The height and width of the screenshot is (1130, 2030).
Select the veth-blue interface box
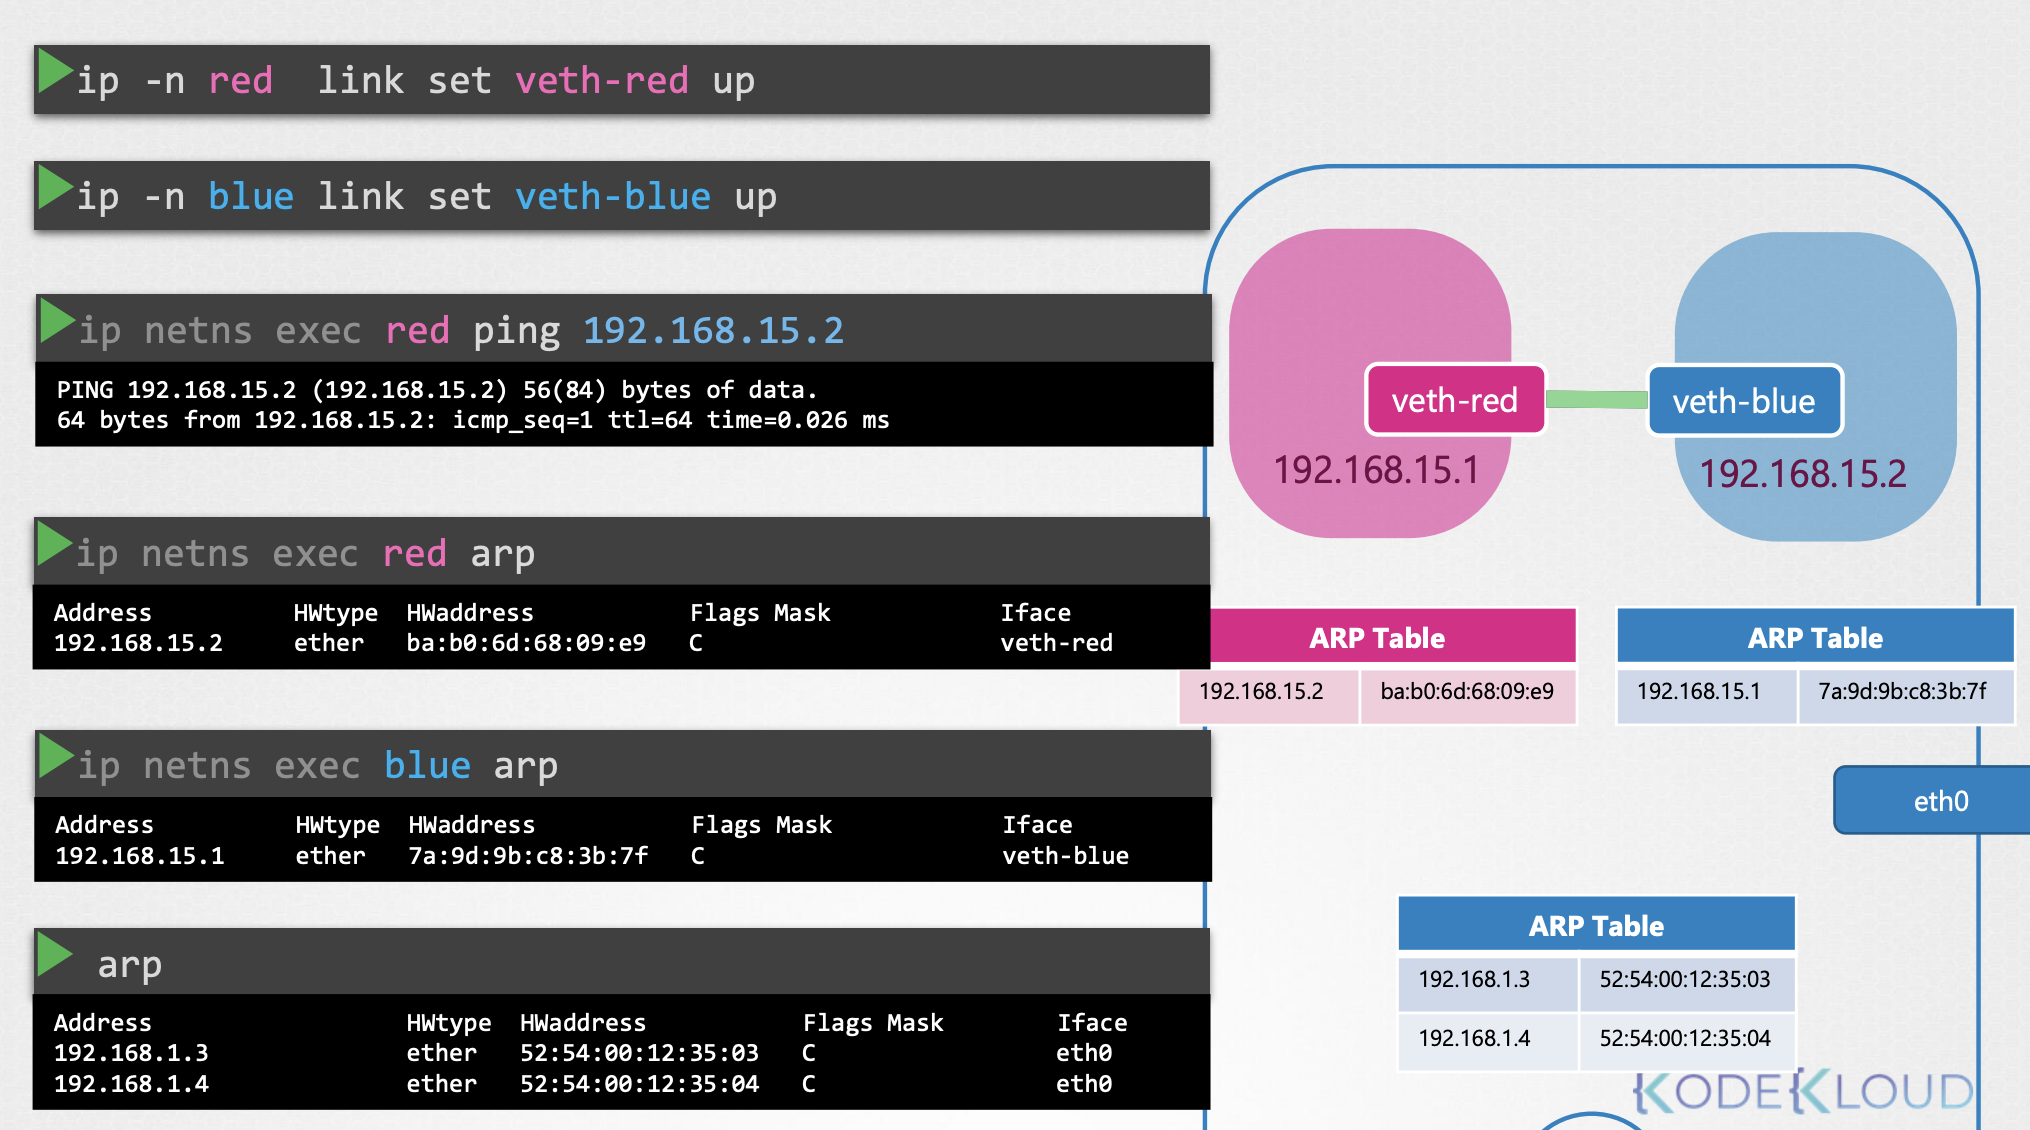coord(1744,401)
